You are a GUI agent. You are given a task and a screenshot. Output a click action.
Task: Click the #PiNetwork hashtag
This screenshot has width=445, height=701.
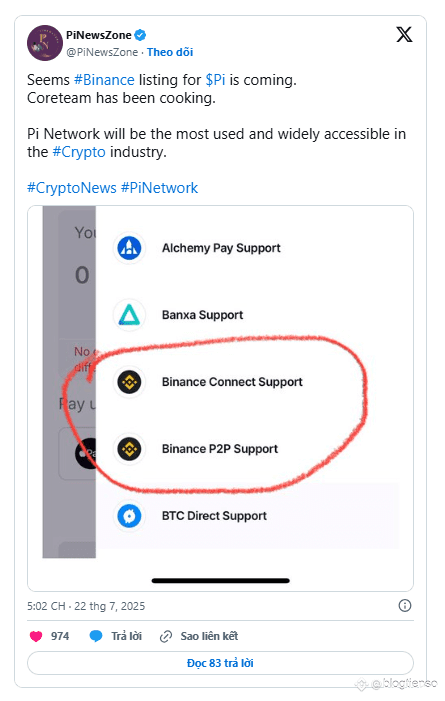(159, 188)
